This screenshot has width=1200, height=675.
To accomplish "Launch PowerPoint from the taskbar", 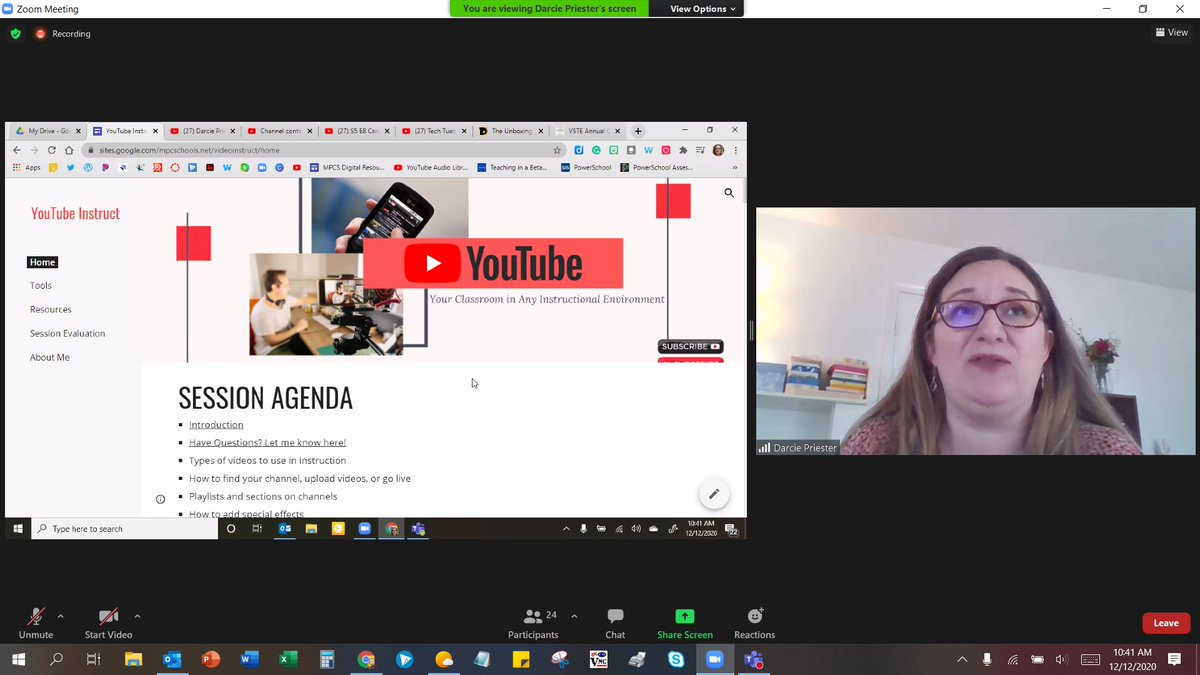I will (210, 660).
